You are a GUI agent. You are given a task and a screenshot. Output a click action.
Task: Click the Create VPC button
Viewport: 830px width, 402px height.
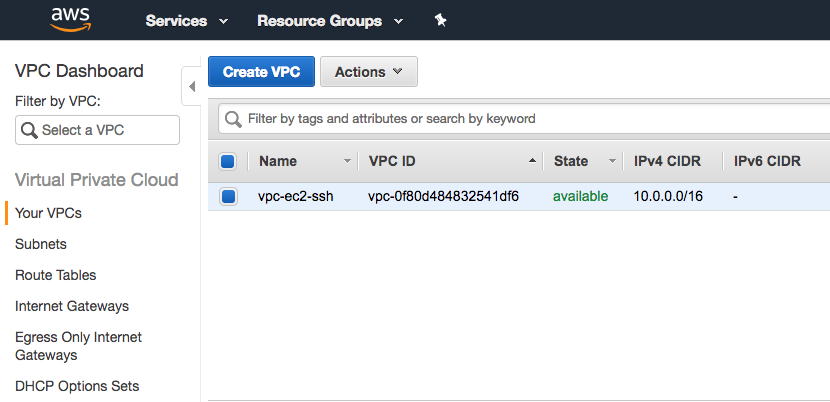(x=261, y=72)
